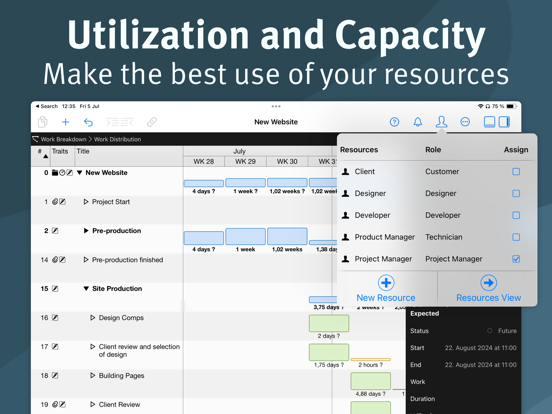Open the Resources View button

click(x=489, y=289)
